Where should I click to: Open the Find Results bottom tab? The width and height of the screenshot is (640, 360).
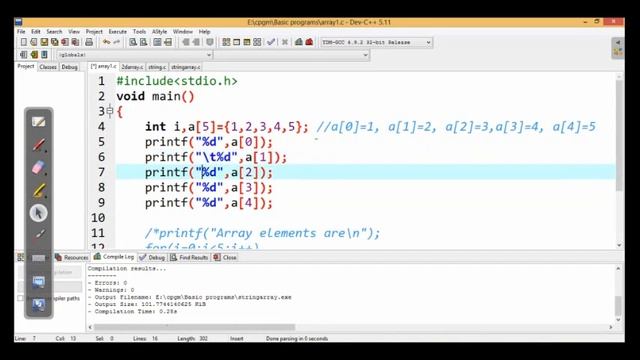(189, 258)
